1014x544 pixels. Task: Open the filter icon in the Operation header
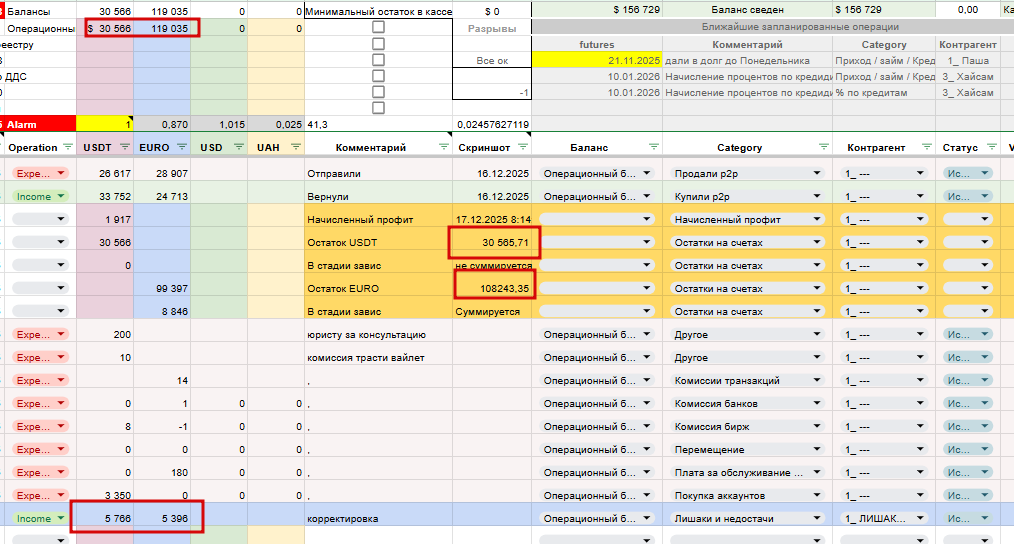click(68, 147)
